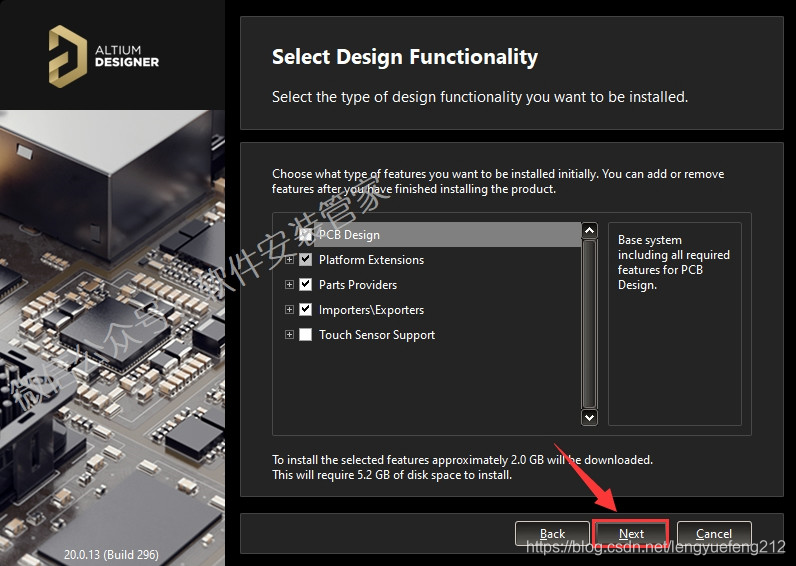
Task: Expand the Platform Extensions tree node
Action: click(289, 259)
